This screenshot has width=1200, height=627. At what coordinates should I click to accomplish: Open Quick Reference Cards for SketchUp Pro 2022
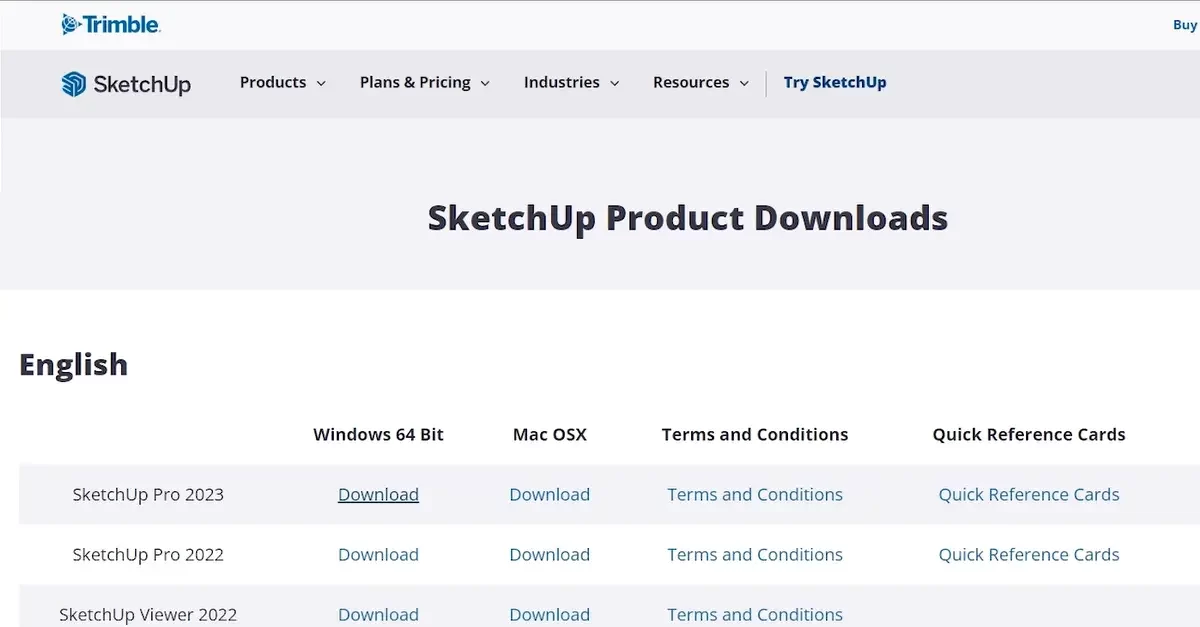click(1029, 554)
